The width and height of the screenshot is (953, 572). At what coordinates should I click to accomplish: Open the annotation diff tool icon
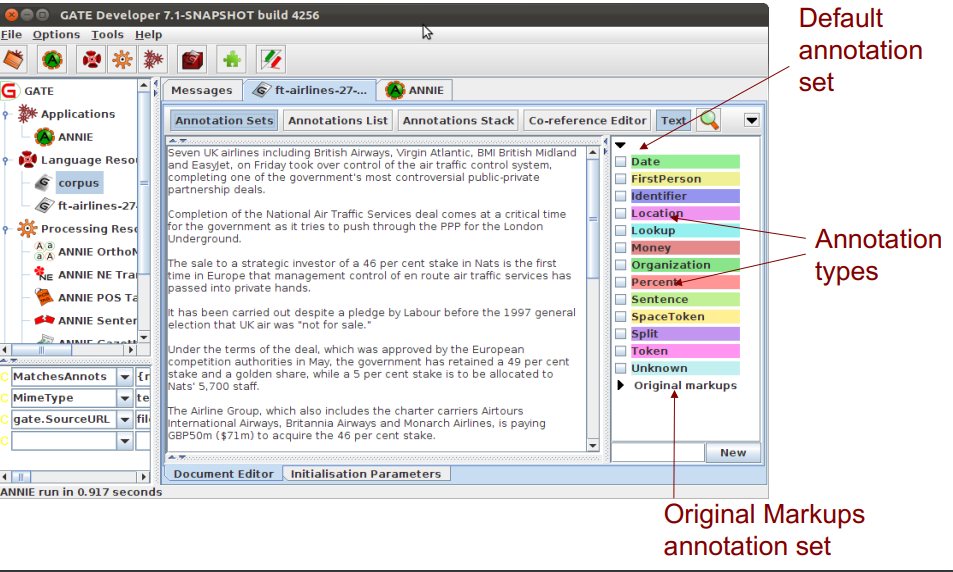click(x=270, y=60)
